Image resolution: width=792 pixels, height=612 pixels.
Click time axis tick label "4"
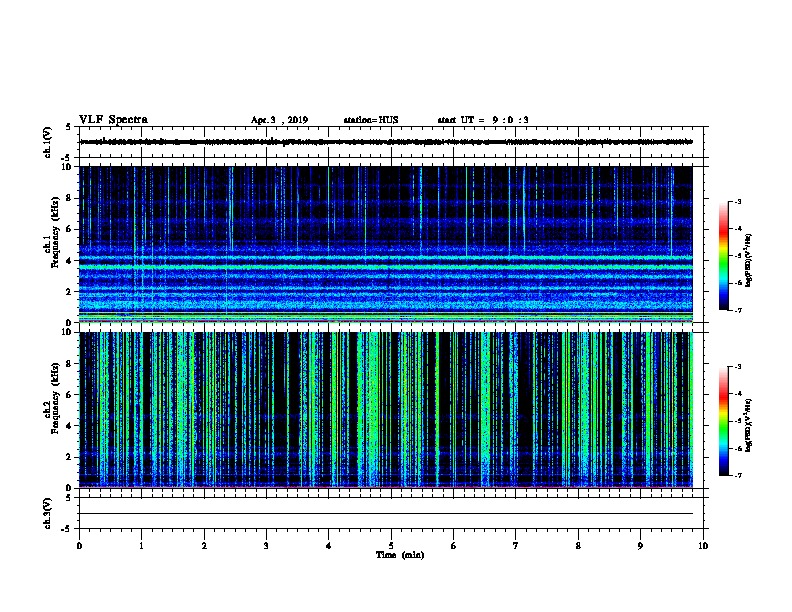[x=329, y=546]
